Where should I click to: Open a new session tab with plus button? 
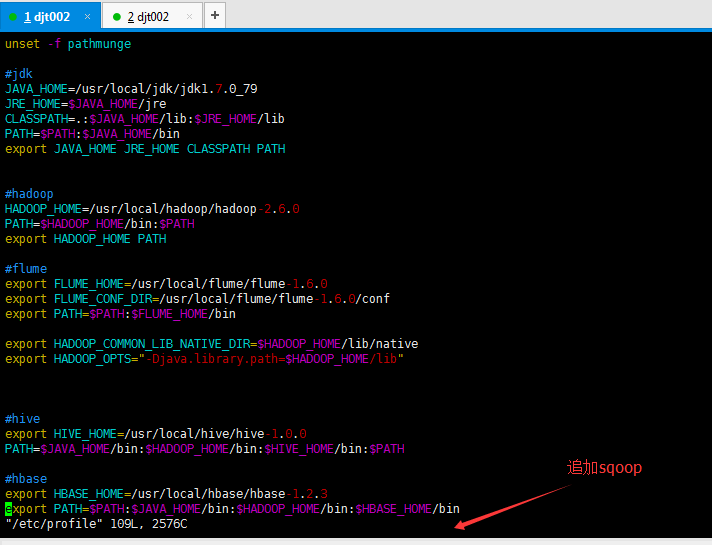point(215,15)
